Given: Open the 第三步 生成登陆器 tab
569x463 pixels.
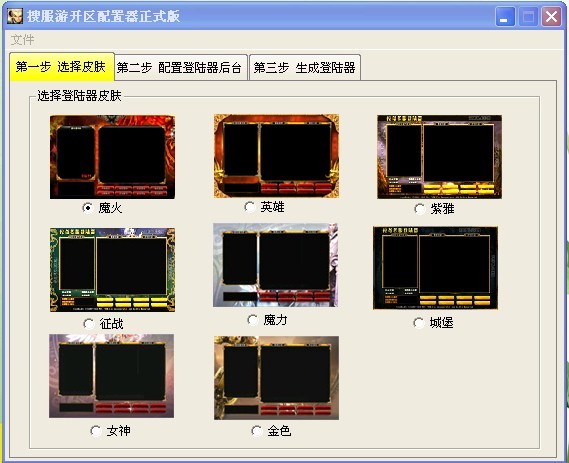Looking at the screenshot, I should pos(305,67).
